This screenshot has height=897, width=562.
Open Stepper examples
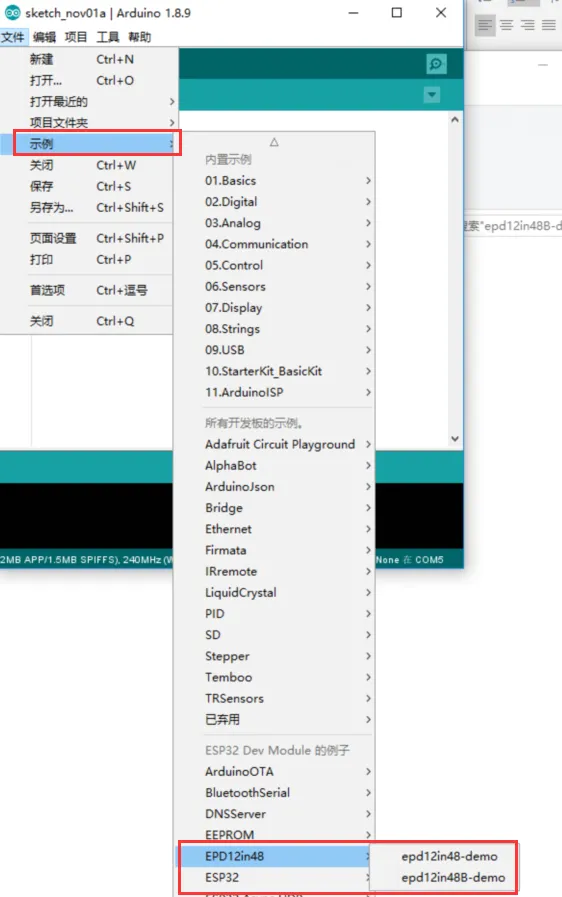[x=274, y=656]
